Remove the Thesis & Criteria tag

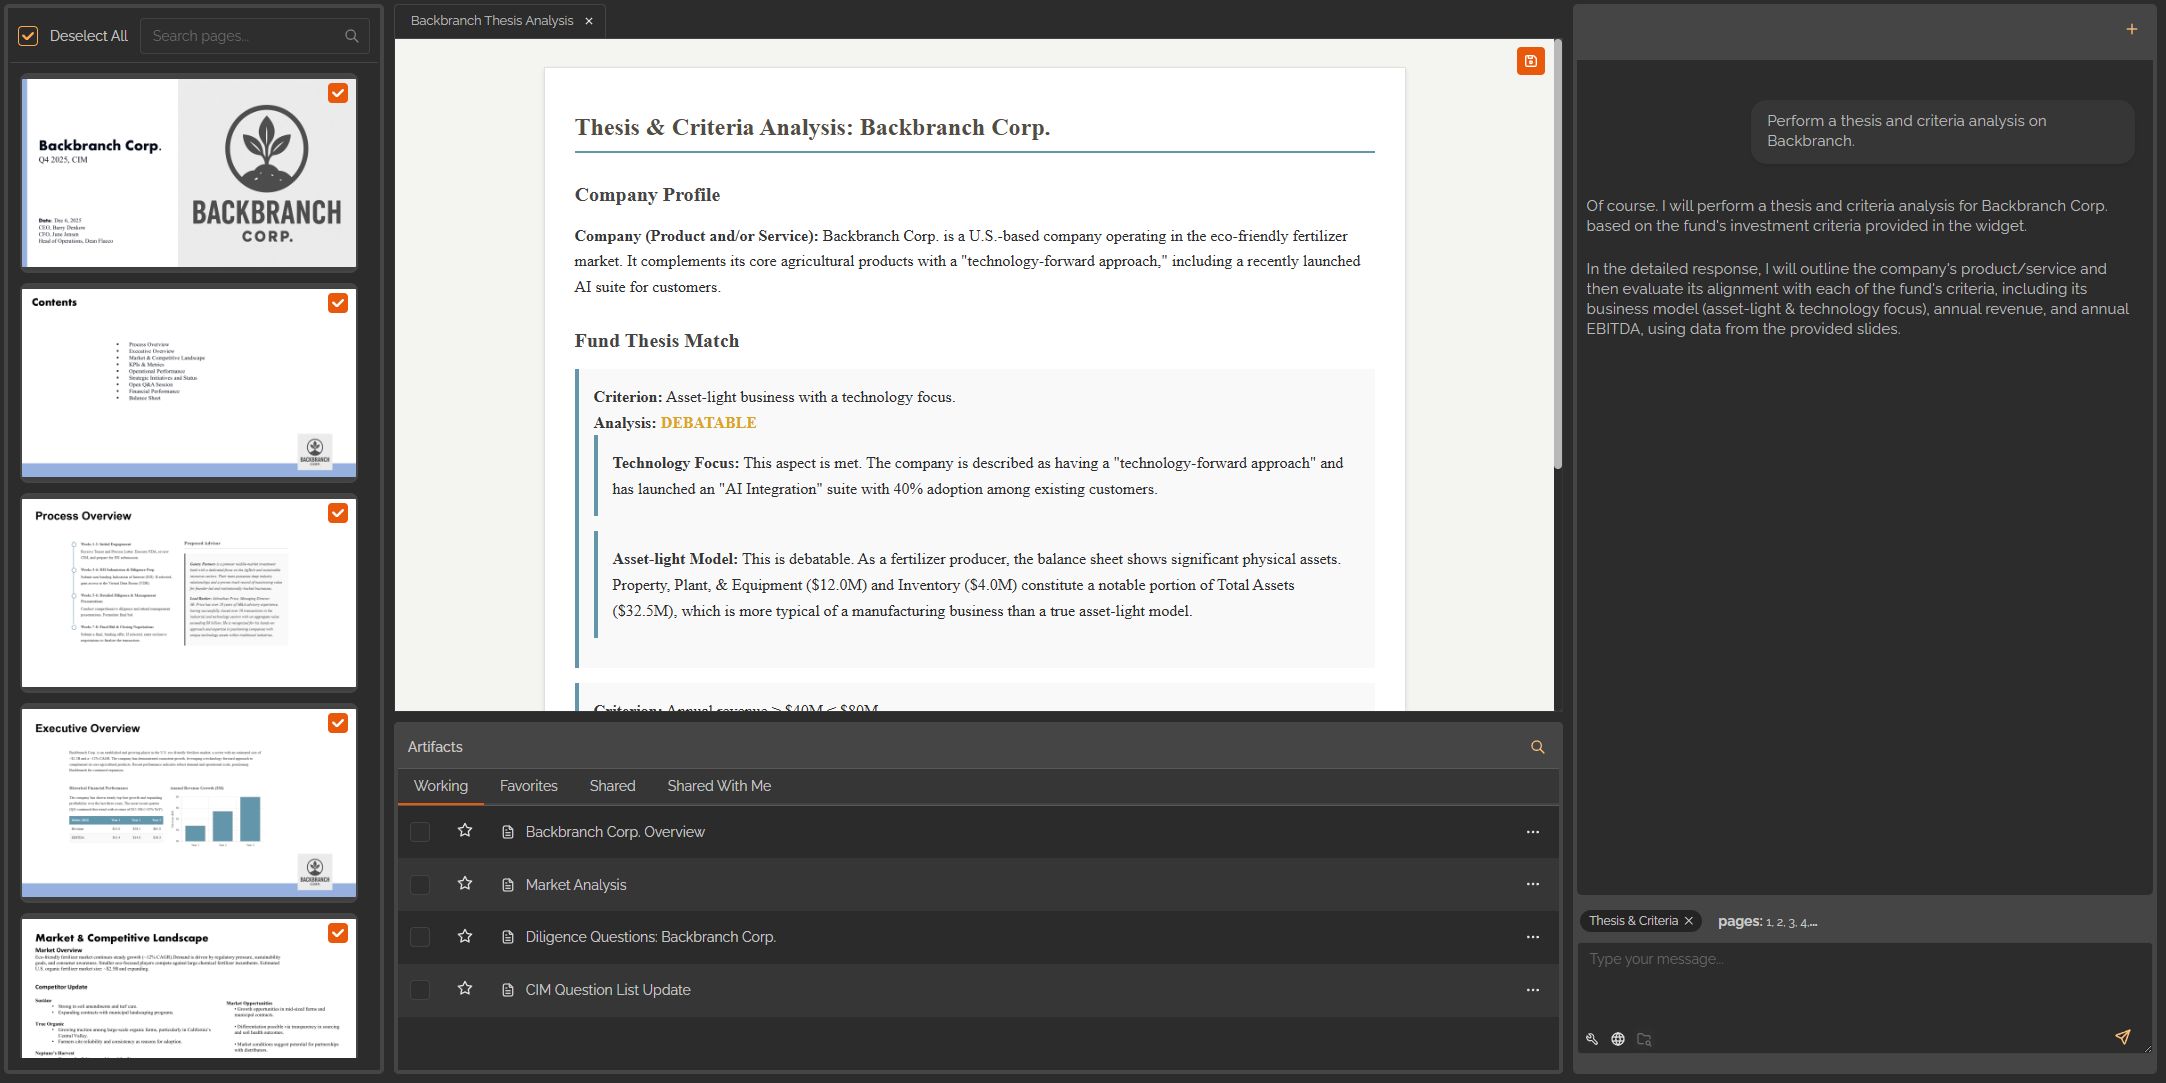(x=1689, y=921)
